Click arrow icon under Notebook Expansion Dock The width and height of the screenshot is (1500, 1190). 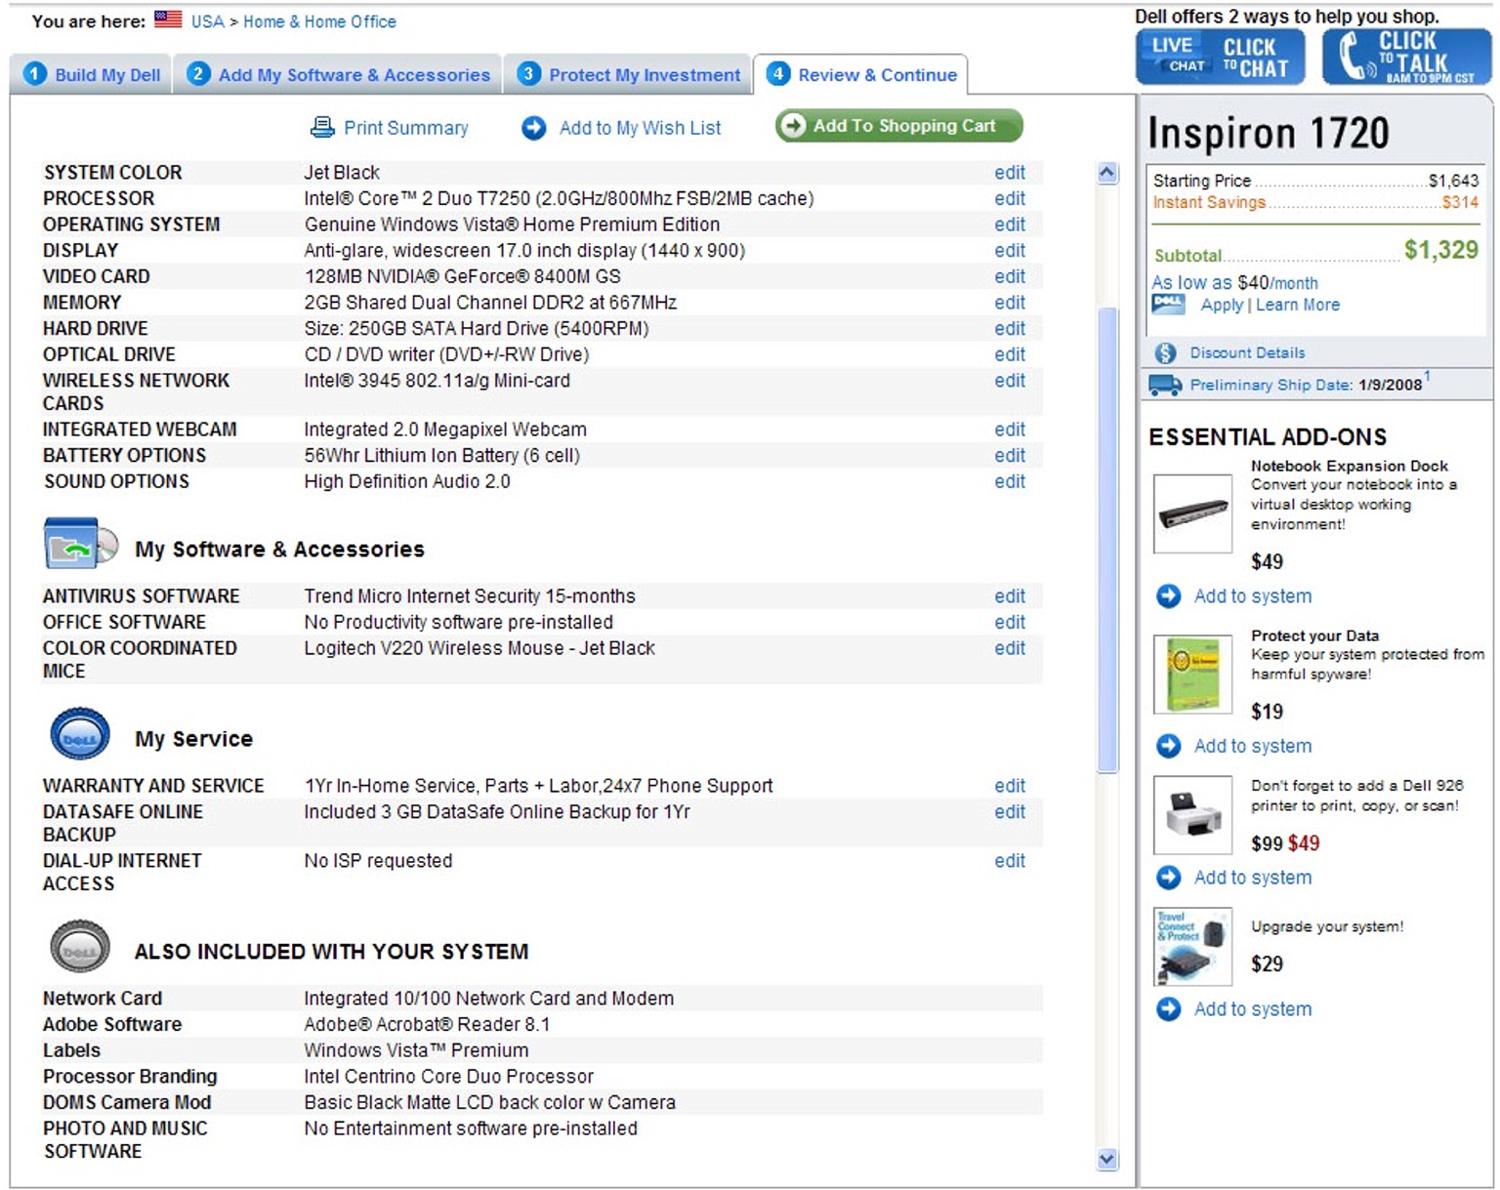point(1168,597)
